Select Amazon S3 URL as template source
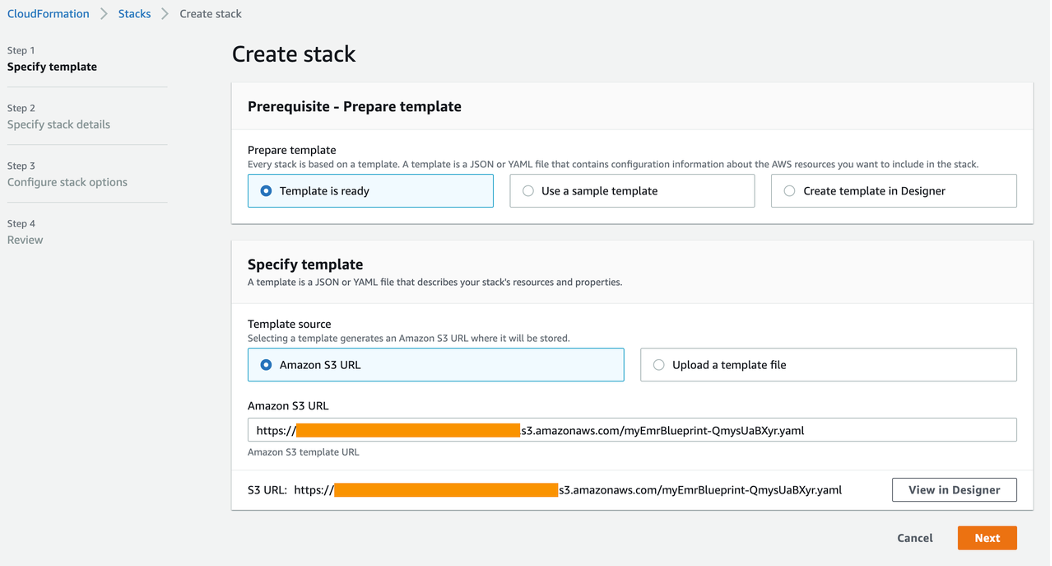Viewport: 1052px width, 566px height. point(436,365)
